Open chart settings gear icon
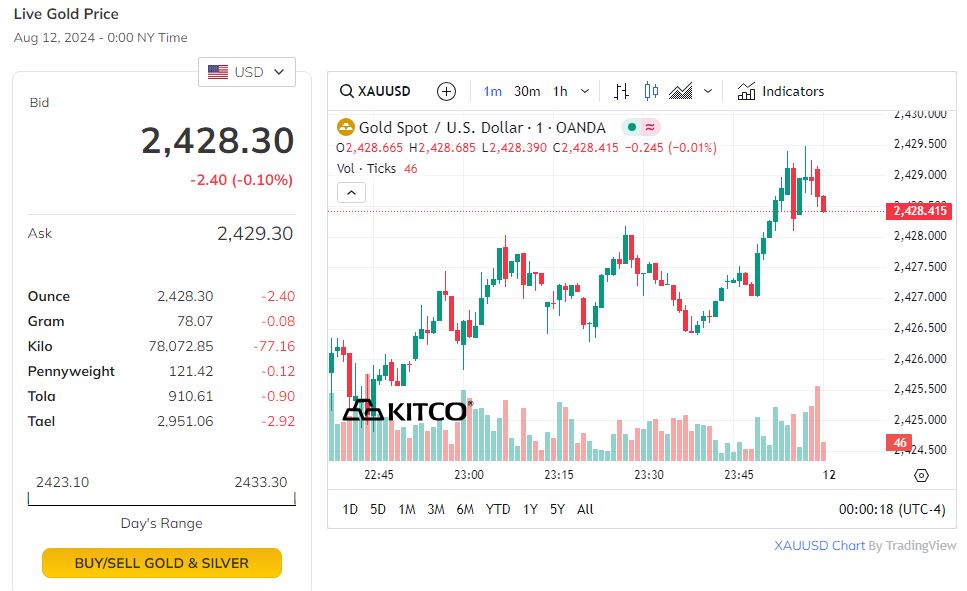The image size is (967, 591). coord(921,475)
